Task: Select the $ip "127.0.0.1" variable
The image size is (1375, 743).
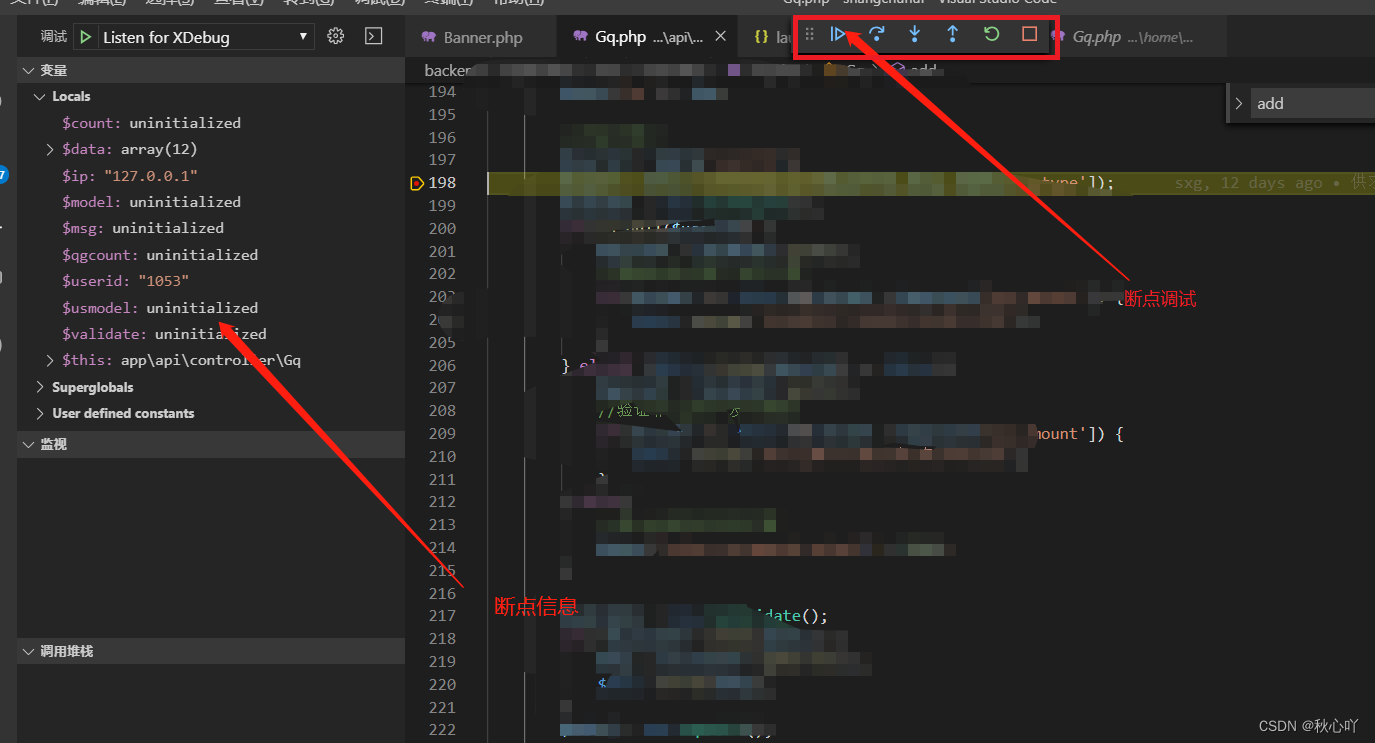Action: (x=211, y=175)
